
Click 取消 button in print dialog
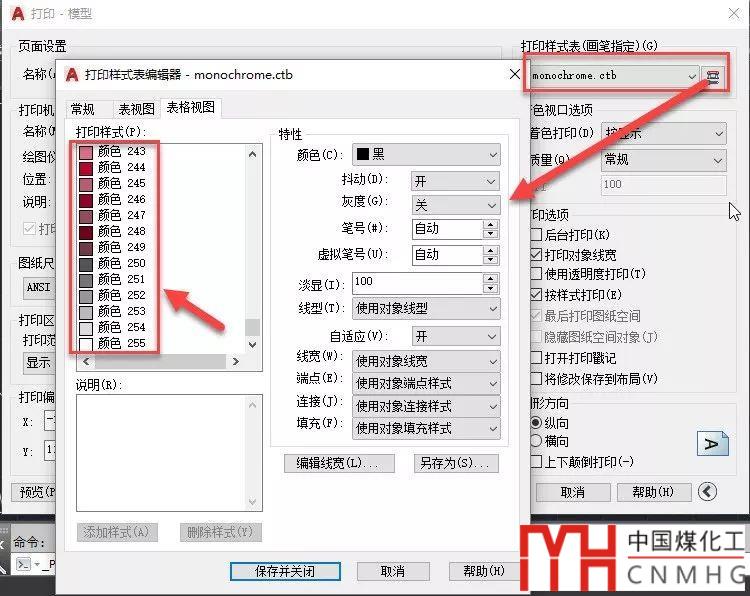tap(573, 492)
